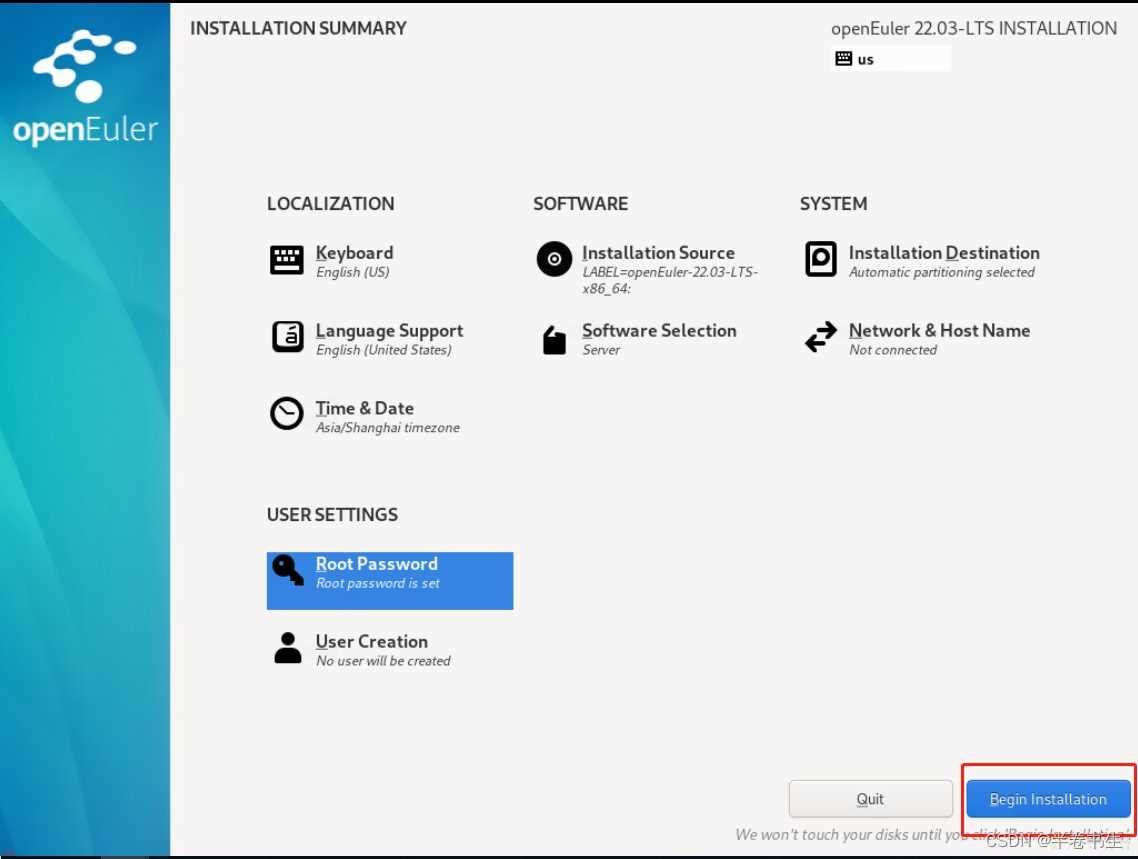Click the Installation Destination disk icon
The image size is (1138, 859).
[x=821, y=259]
